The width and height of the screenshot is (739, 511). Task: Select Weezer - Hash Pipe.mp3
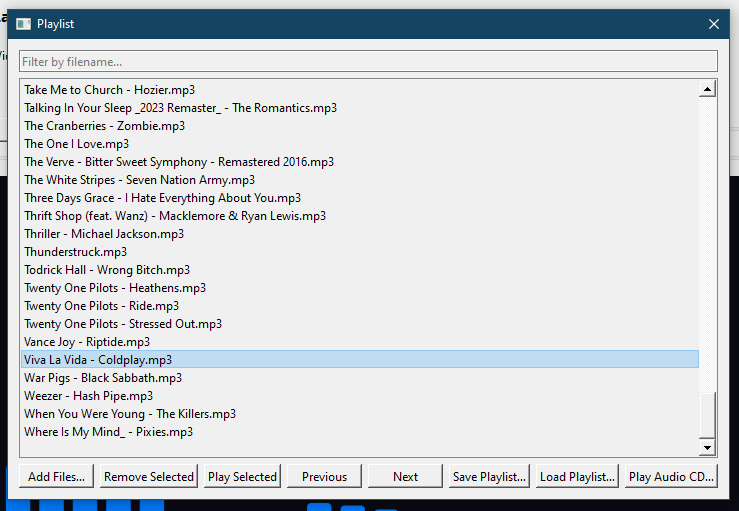(360, 396)
